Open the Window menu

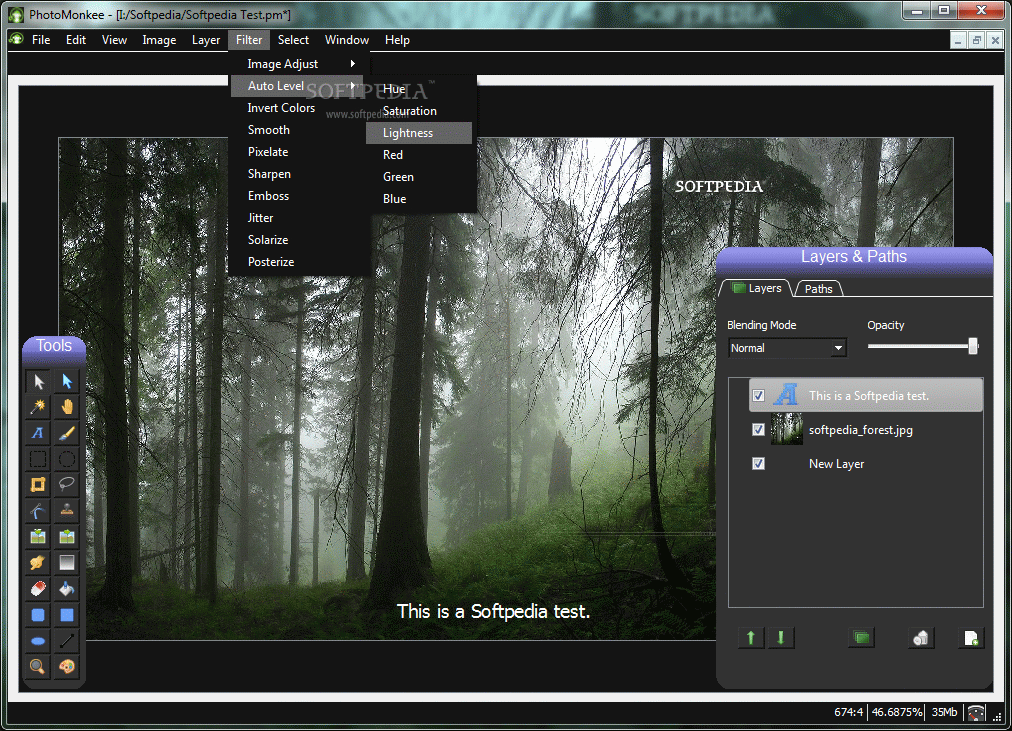[347, 40]
